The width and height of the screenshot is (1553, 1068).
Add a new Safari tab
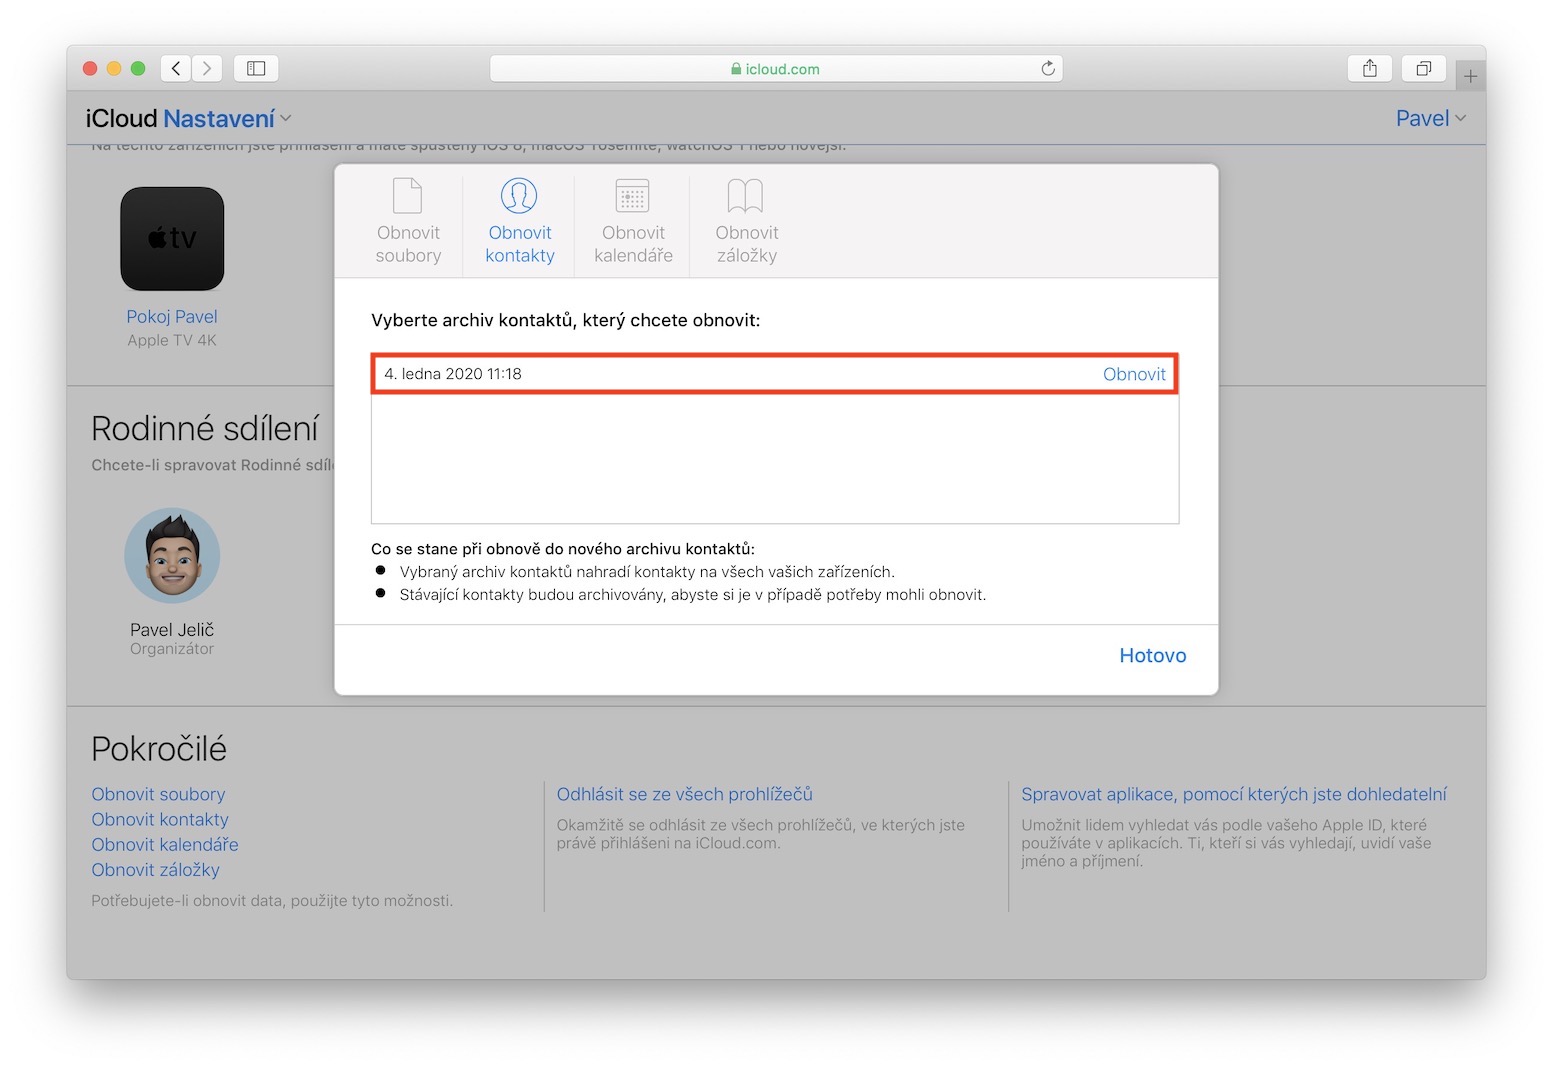point(1470,76)
